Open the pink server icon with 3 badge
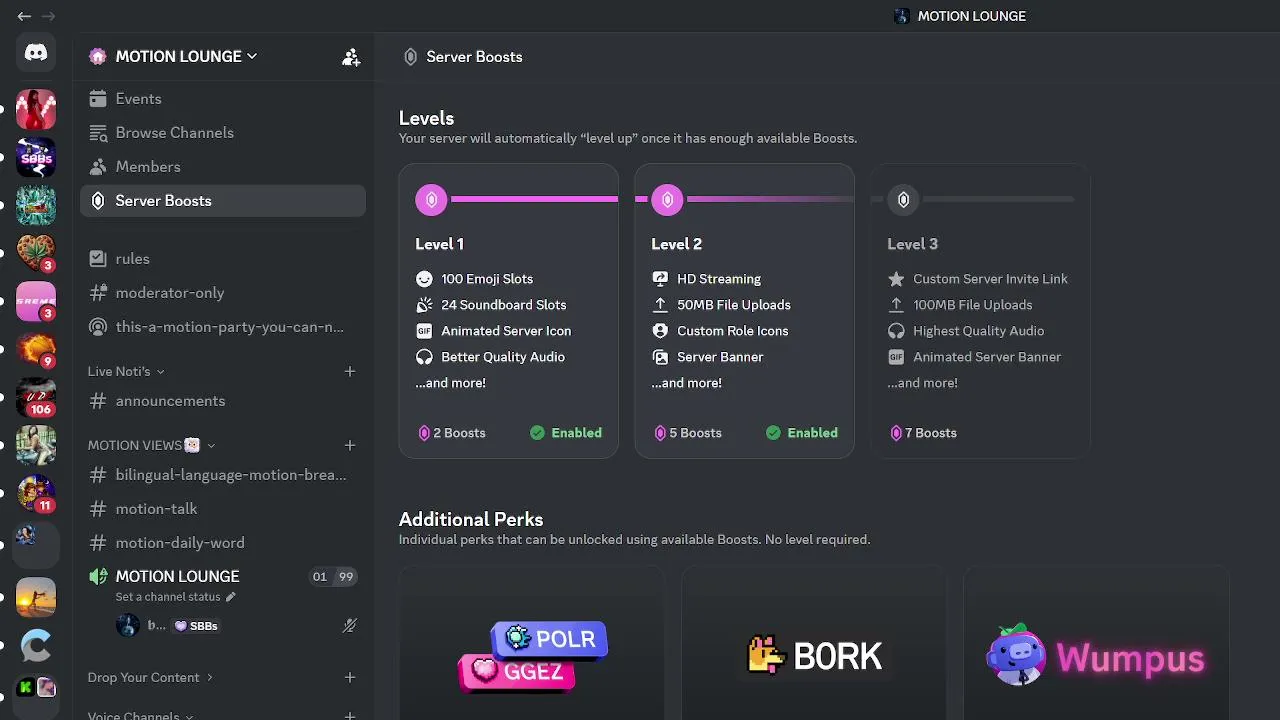Image resolution: width=1280 pixels, height=720 pixels. point(36,301)
